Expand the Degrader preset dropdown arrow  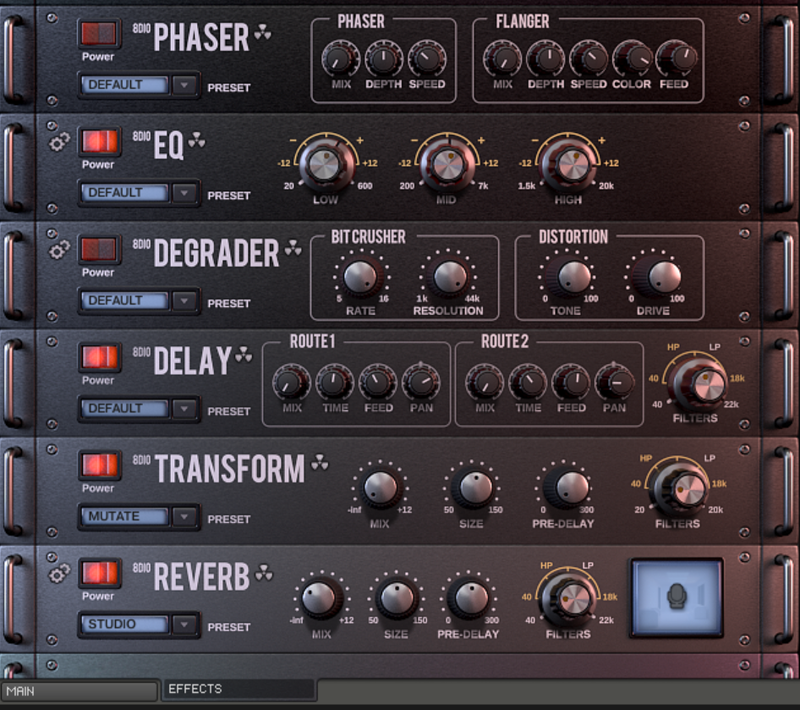pyautogui.click(x=184, y=300)
